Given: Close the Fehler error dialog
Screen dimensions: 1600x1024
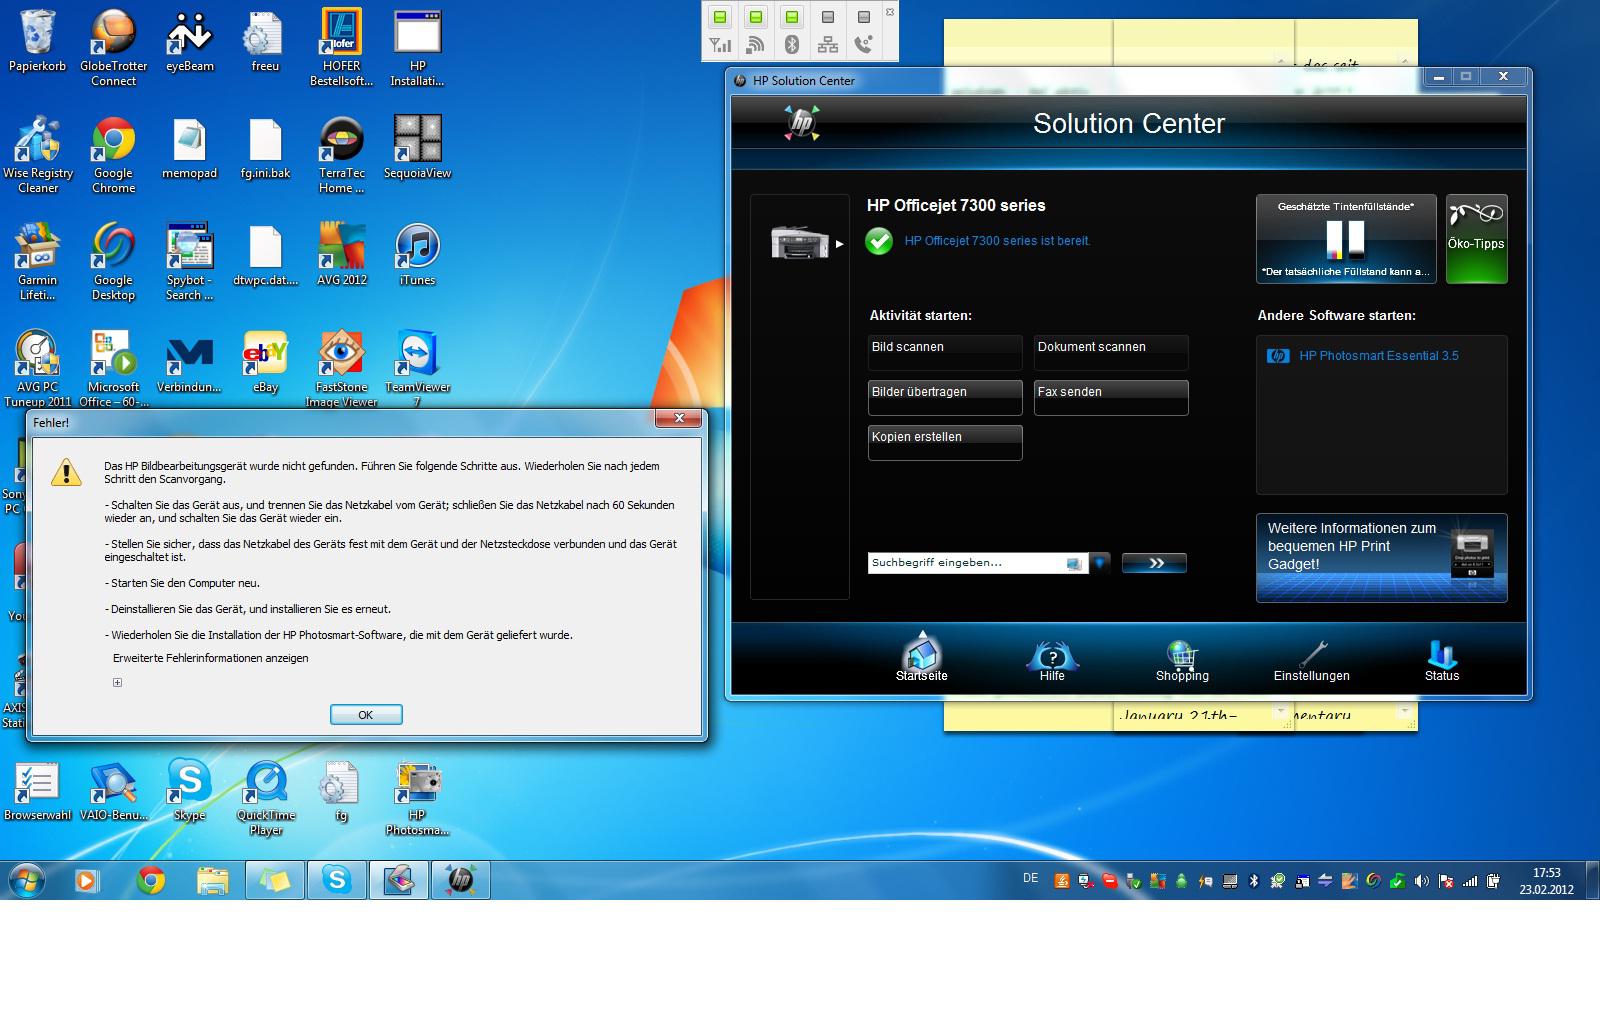Looking at the screenshot, I should 679,418.
